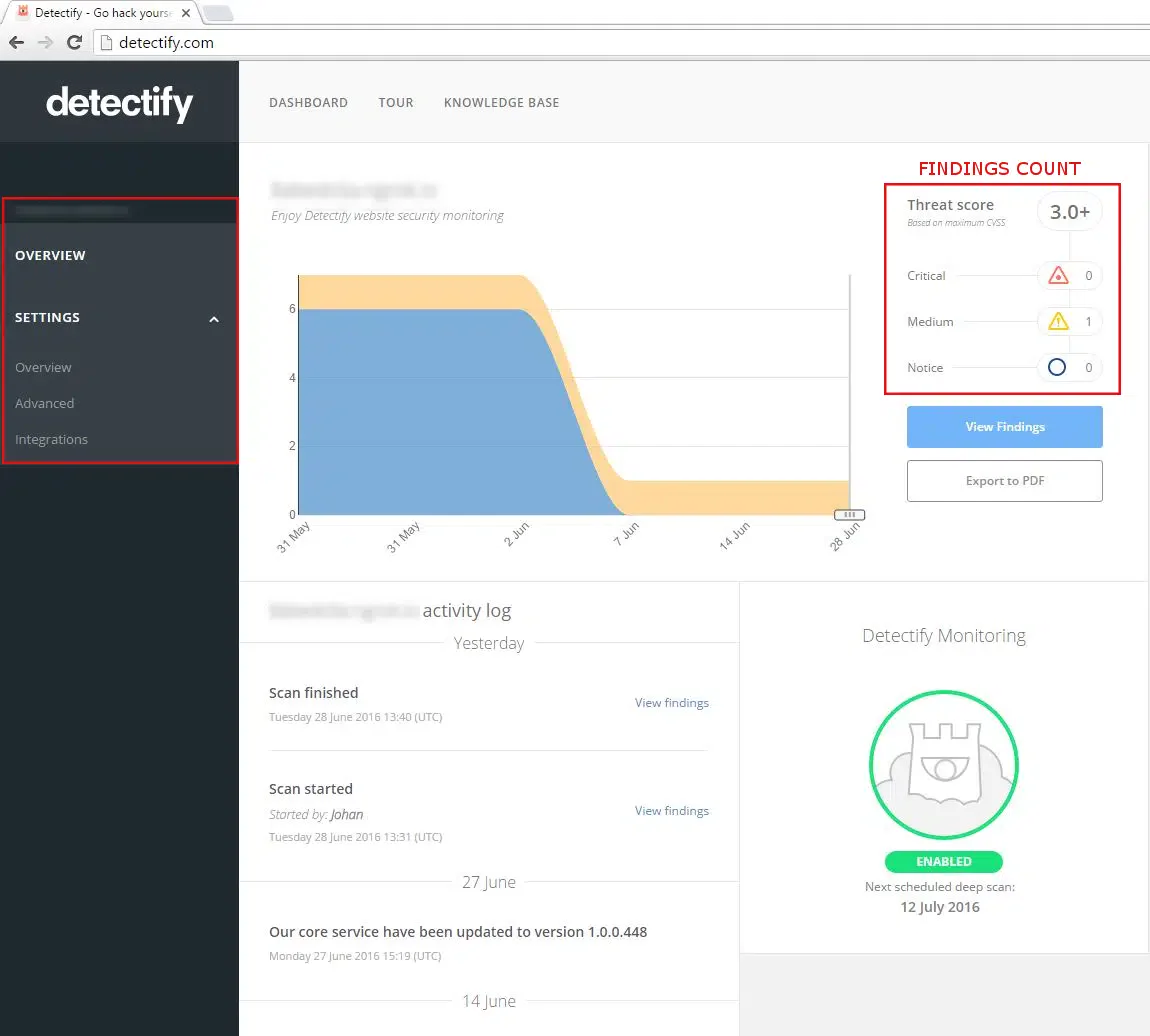This screenshot has width=1150, height=1036.
Task: Click the browser page reload icon
Action: [74, 42]
